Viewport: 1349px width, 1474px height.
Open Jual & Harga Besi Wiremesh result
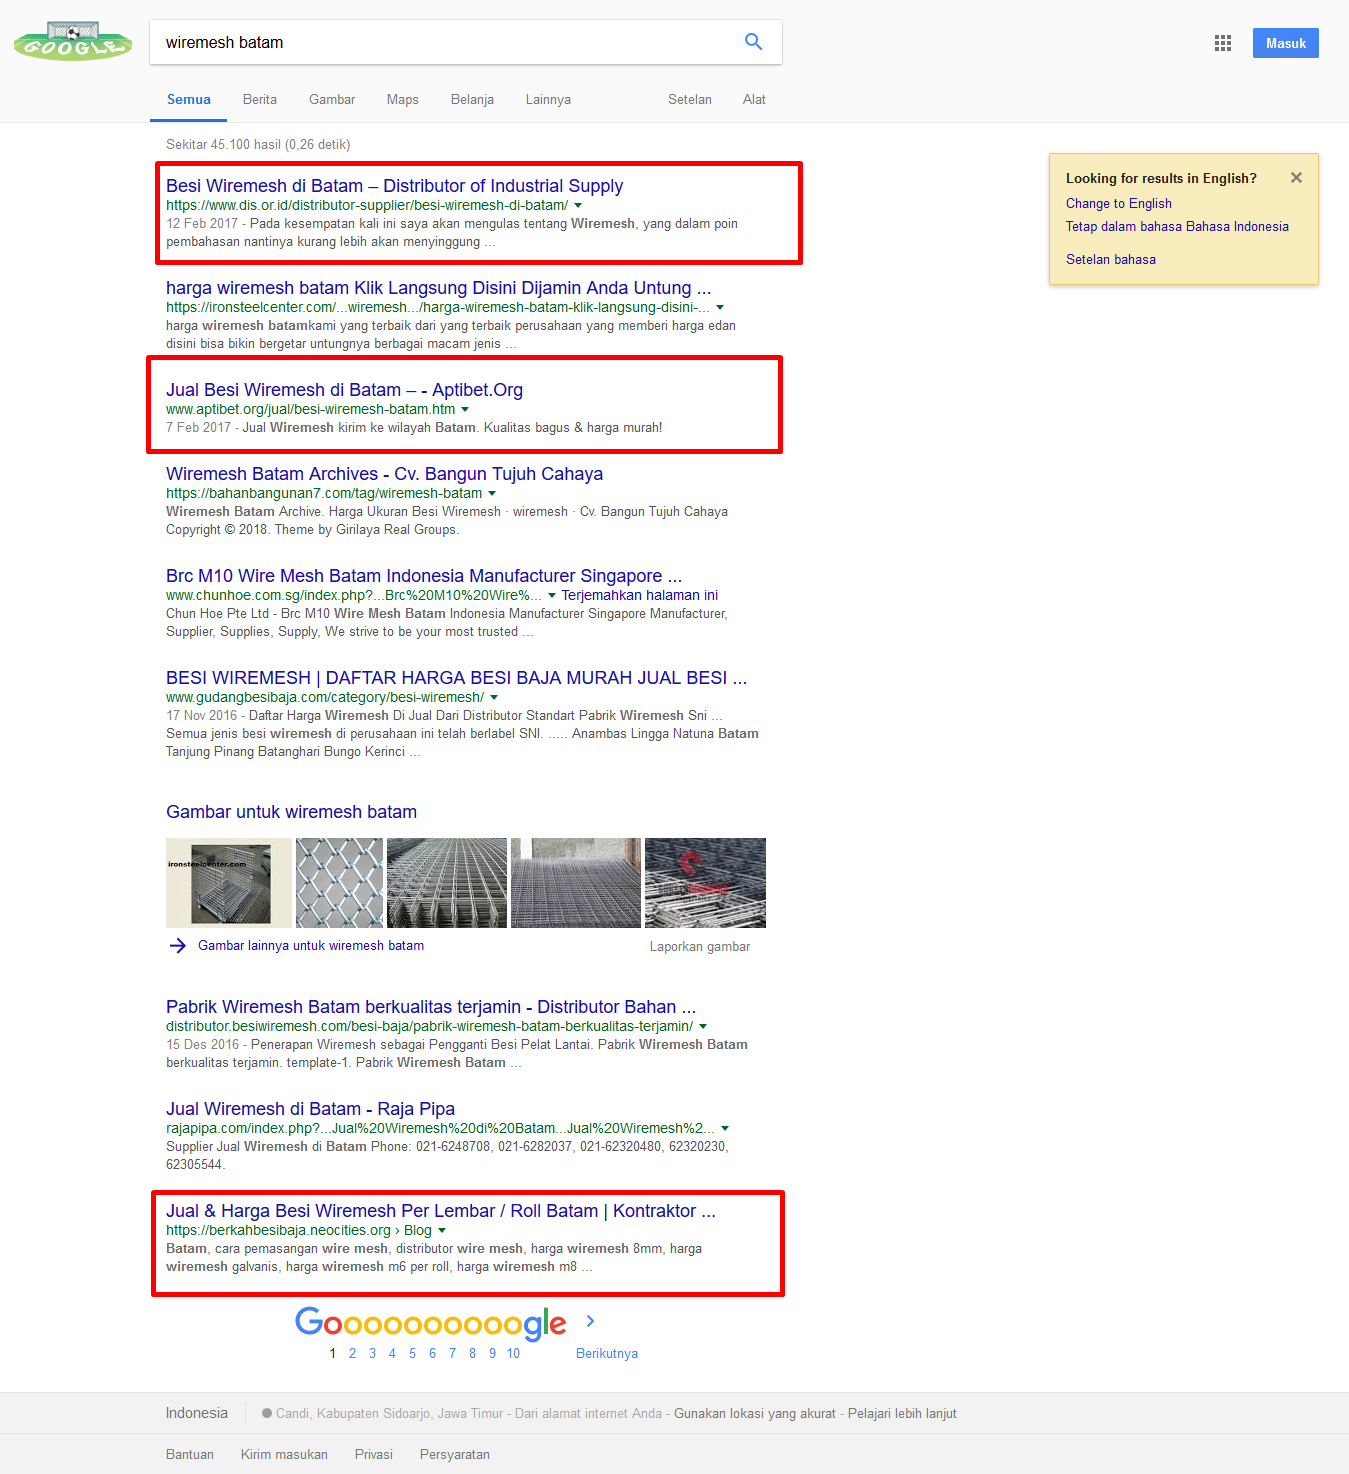[x=441, y=1211]
